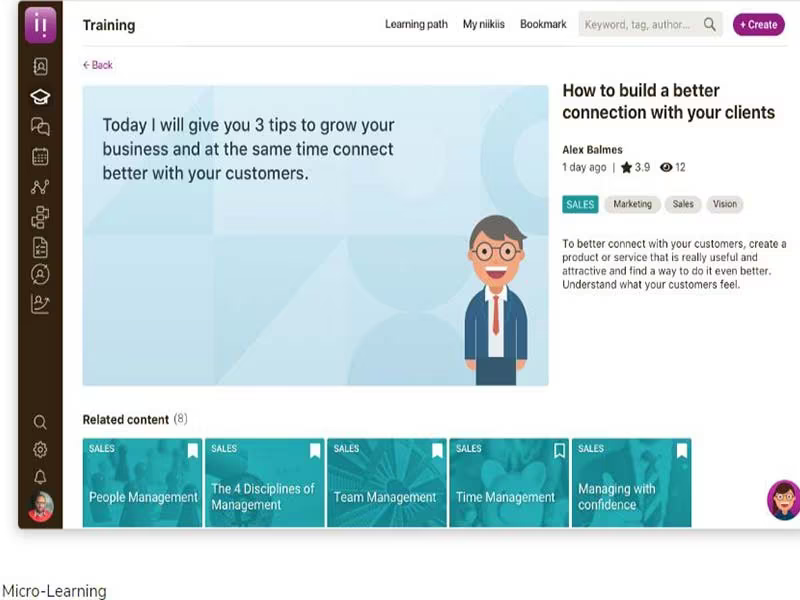Click the Back link

[97, 65]
